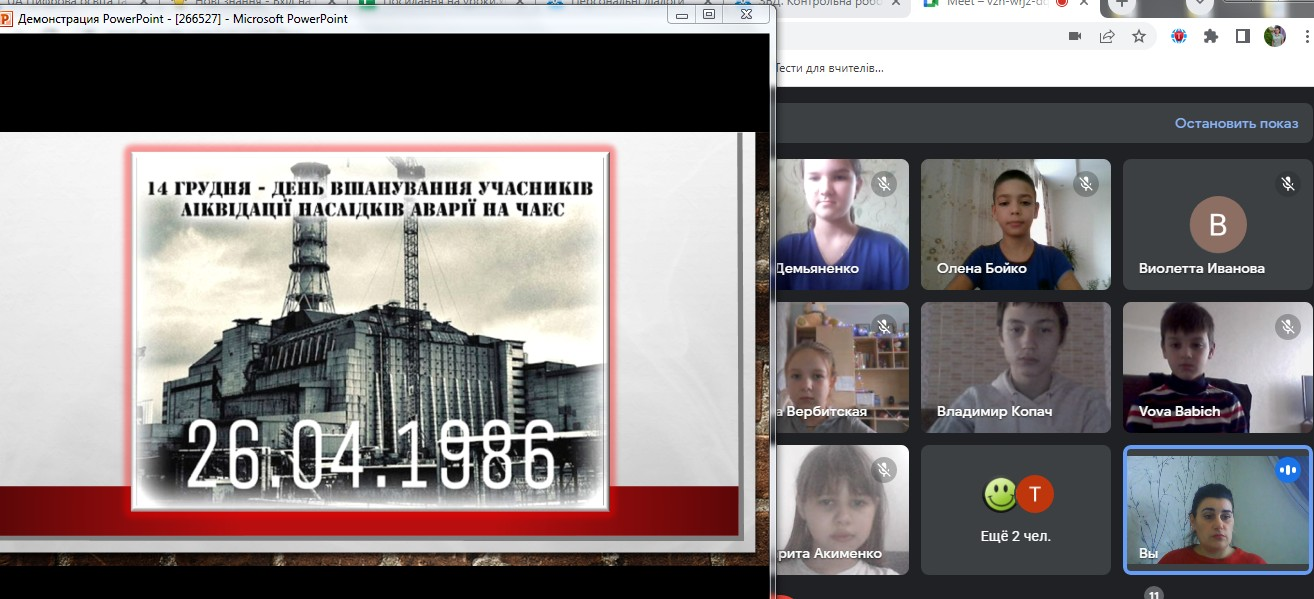Click the "Виолетта Иванова" name label
1314x599 pixels.
pyautogui.click(x=1202, y=268)
